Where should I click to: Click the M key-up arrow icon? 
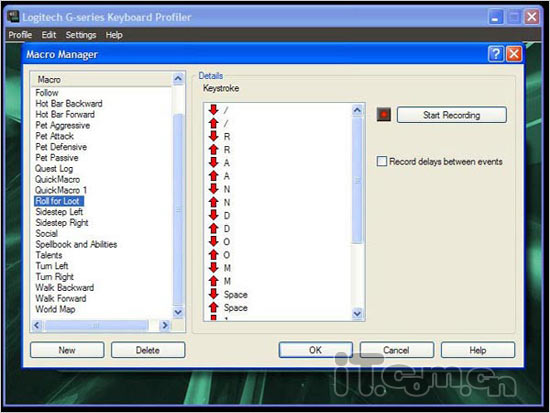pyautogui.click(x=213, y=281)
